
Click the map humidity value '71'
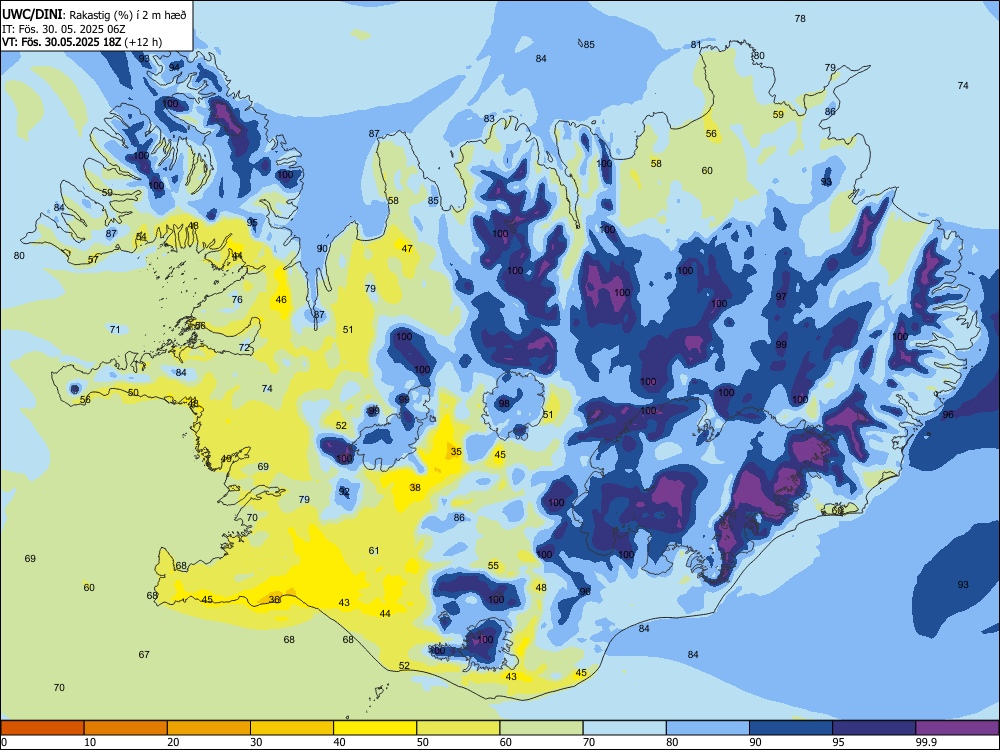(115, 330)
